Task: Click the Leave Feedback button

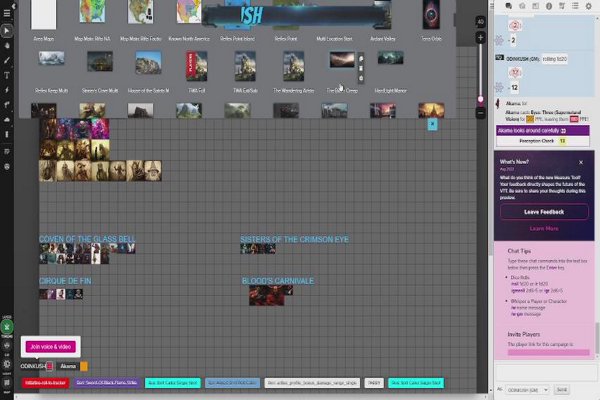Action: [x=544, y=212]
